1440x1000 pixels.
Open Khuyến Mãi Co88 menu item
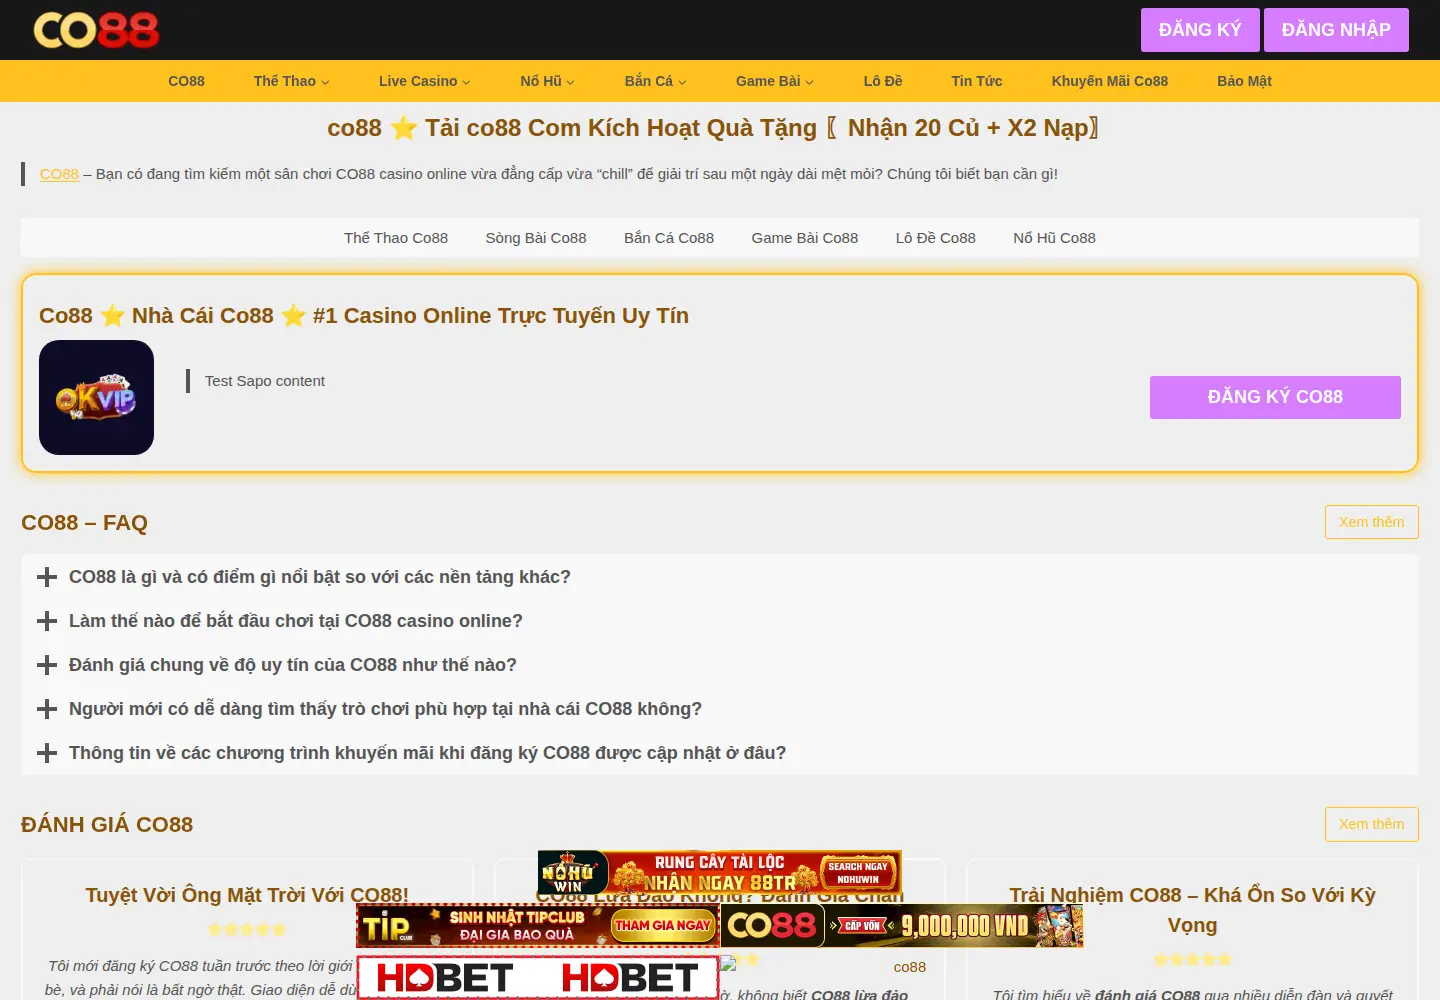tap(1109, 81)
